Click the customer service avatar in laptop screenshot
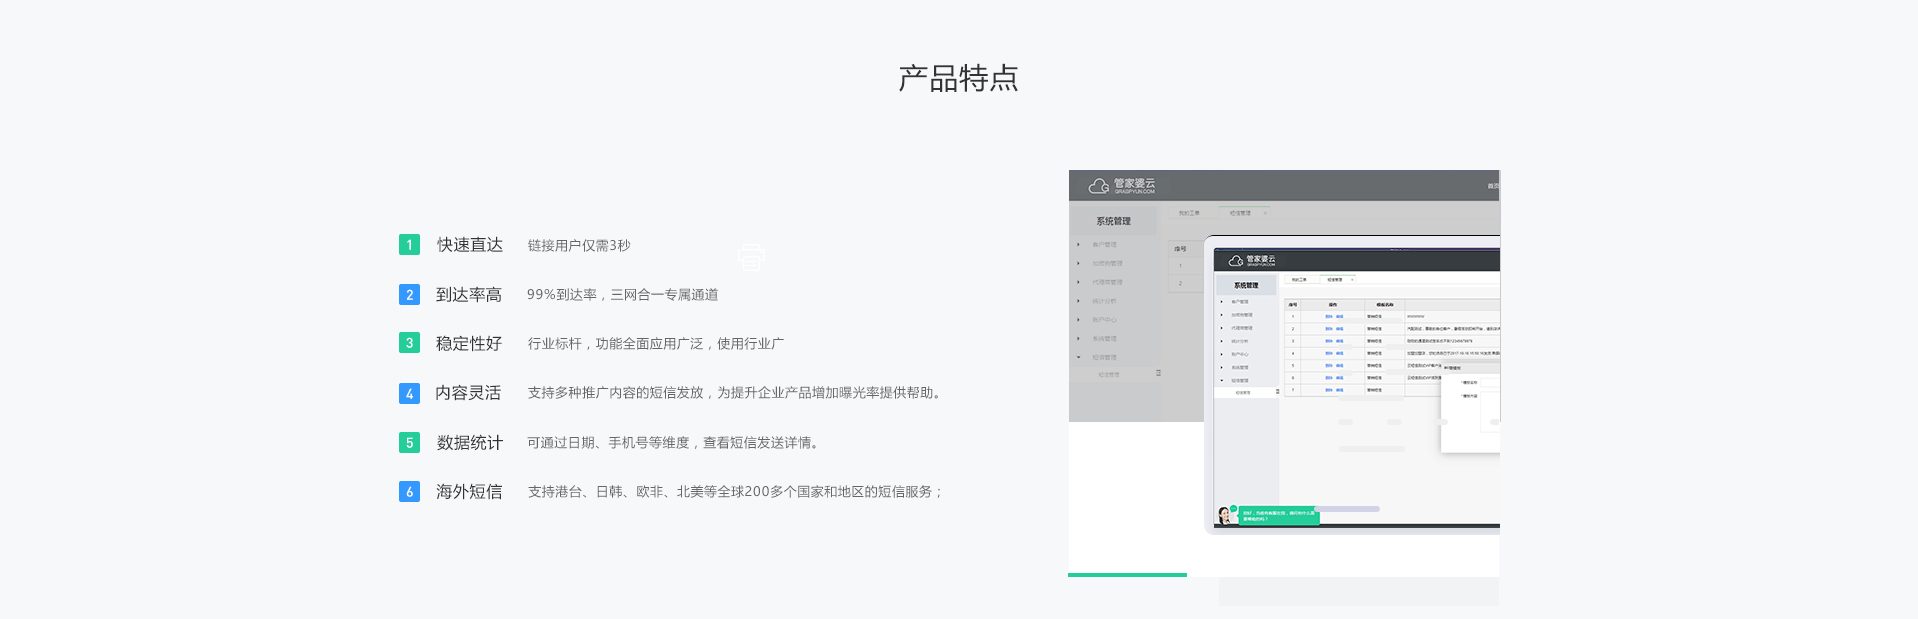 [1226, 515]
